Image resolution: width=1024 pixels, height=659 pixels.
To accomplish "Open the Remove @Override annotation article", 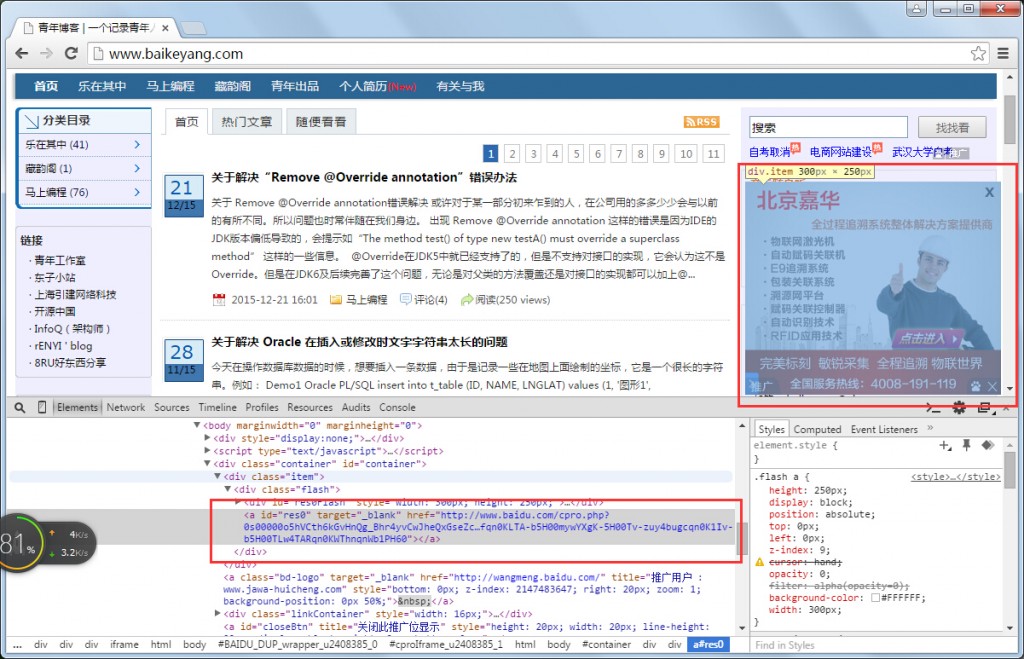I will tap(364, 177).
